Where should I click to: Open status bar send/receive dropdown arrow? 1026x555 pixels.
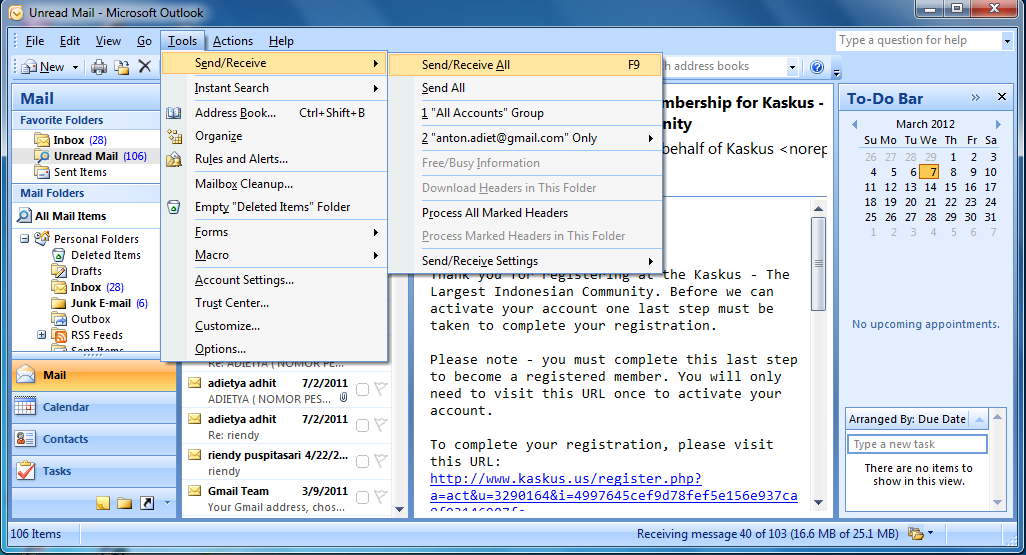point(930,533)
